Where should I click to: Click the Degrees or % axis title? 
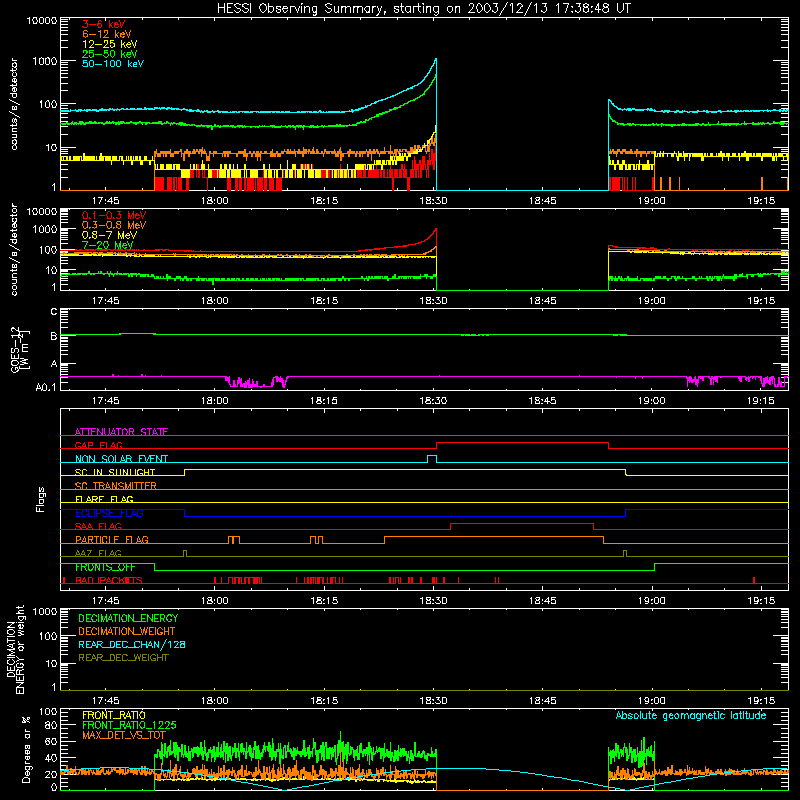pyautogui.click(x=25, y=750)
